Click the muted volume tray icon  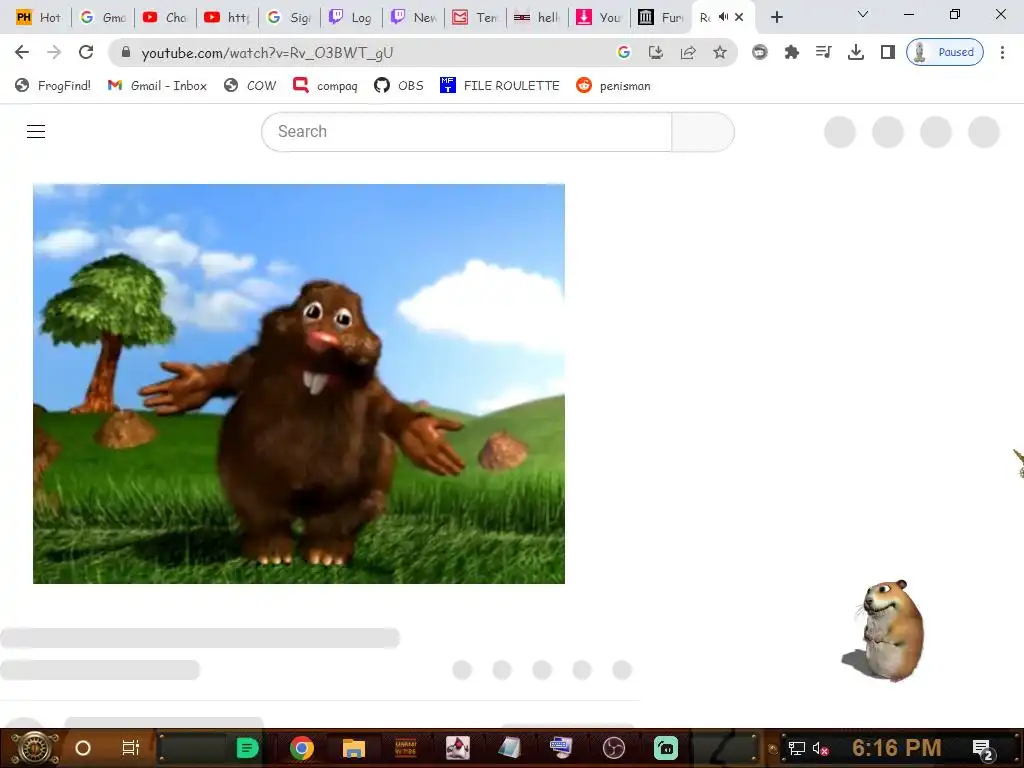click(x=821, y=748)
